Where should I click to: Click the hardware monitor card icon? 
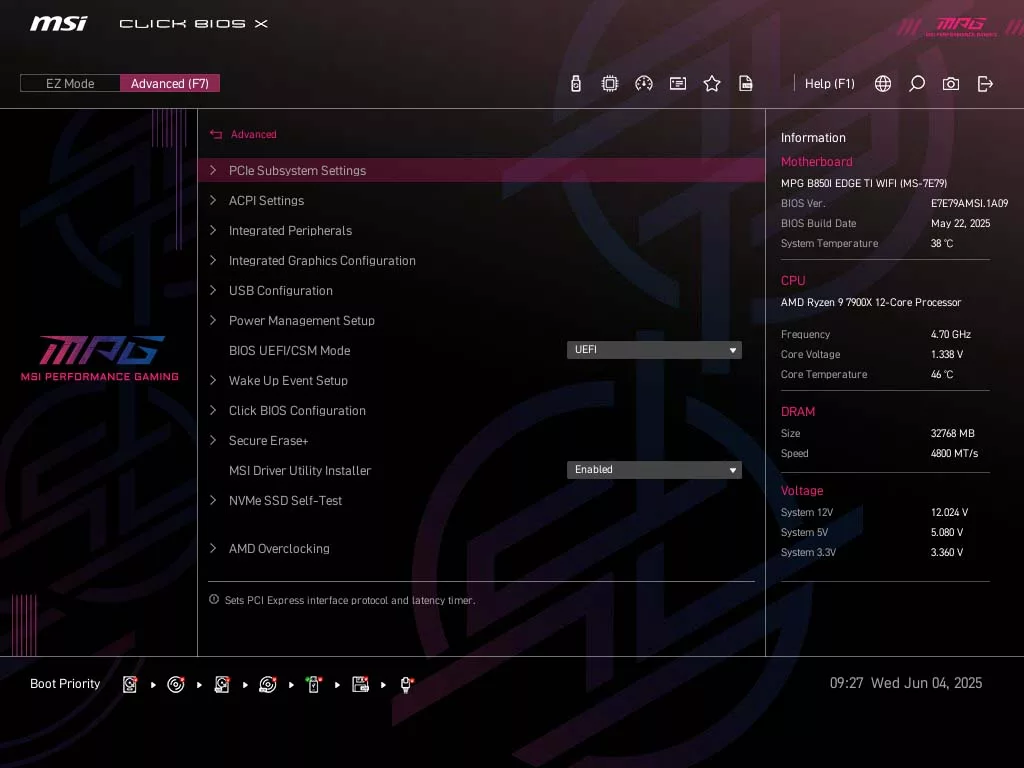678,84
